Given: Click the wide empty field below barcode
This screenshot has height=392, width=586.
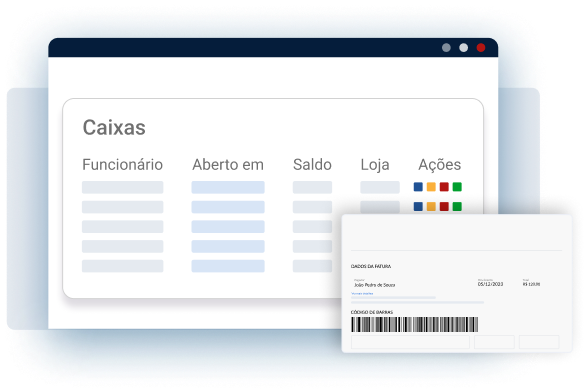Looking at the screenshot, I should click(x=410, y=342).
